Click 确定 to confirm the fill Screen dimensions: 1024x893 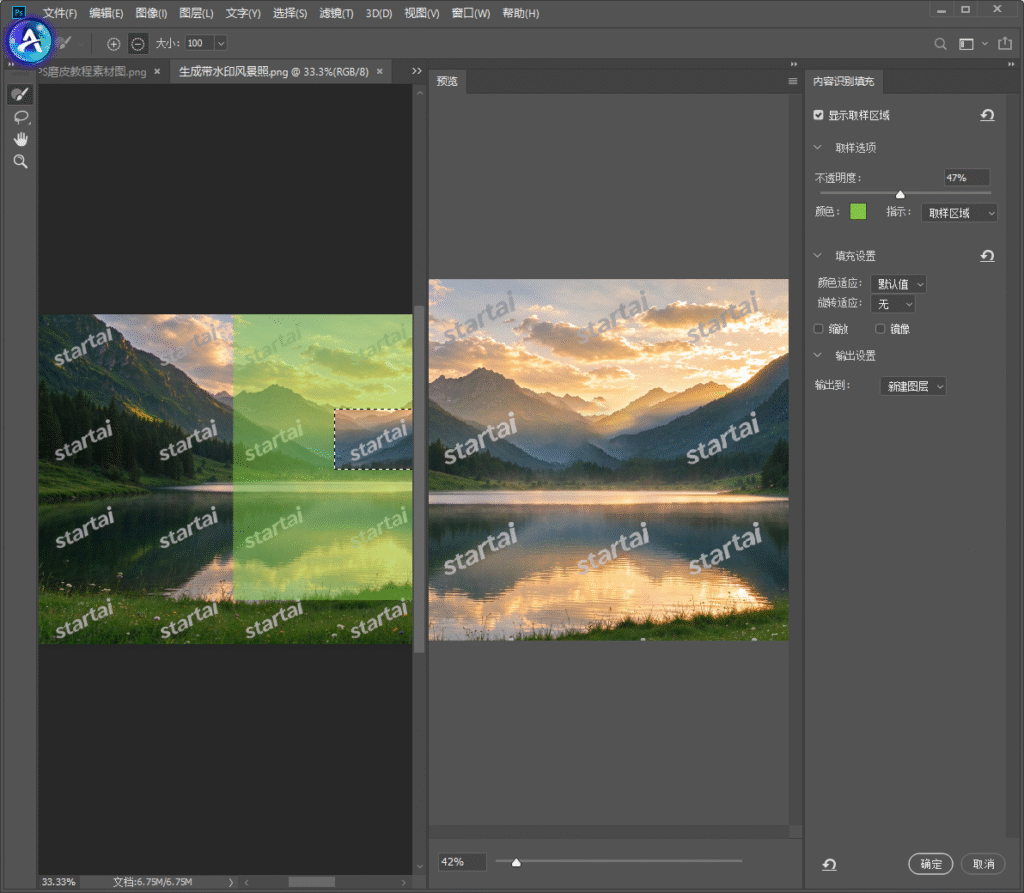pyautogui.click(x=931, y=864)
